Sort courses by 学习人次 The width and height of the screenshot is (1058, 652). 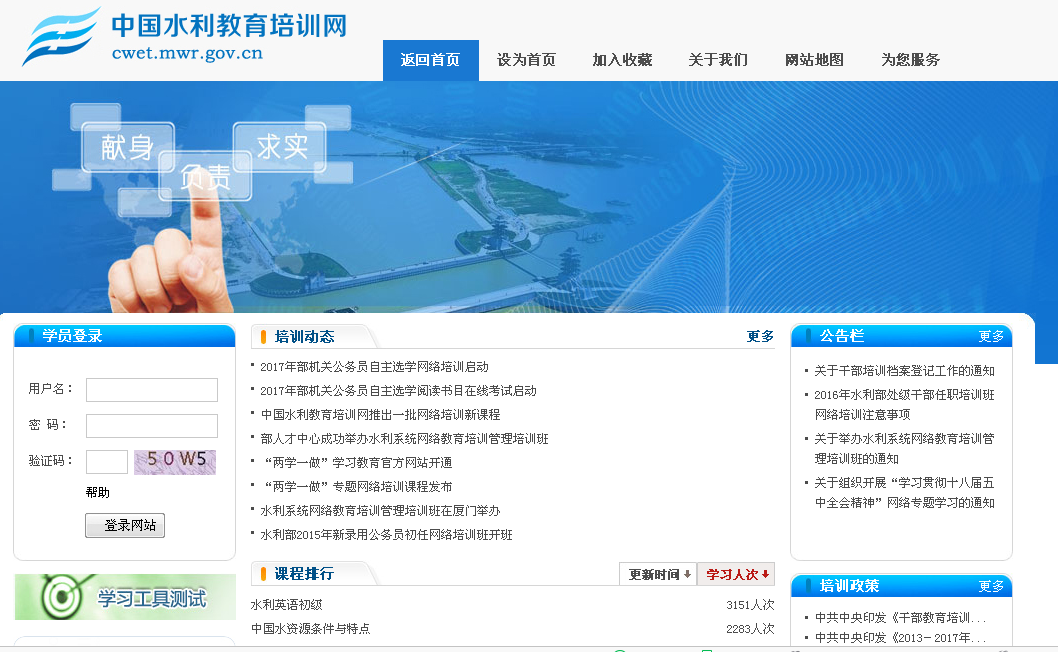coord(737,574)
